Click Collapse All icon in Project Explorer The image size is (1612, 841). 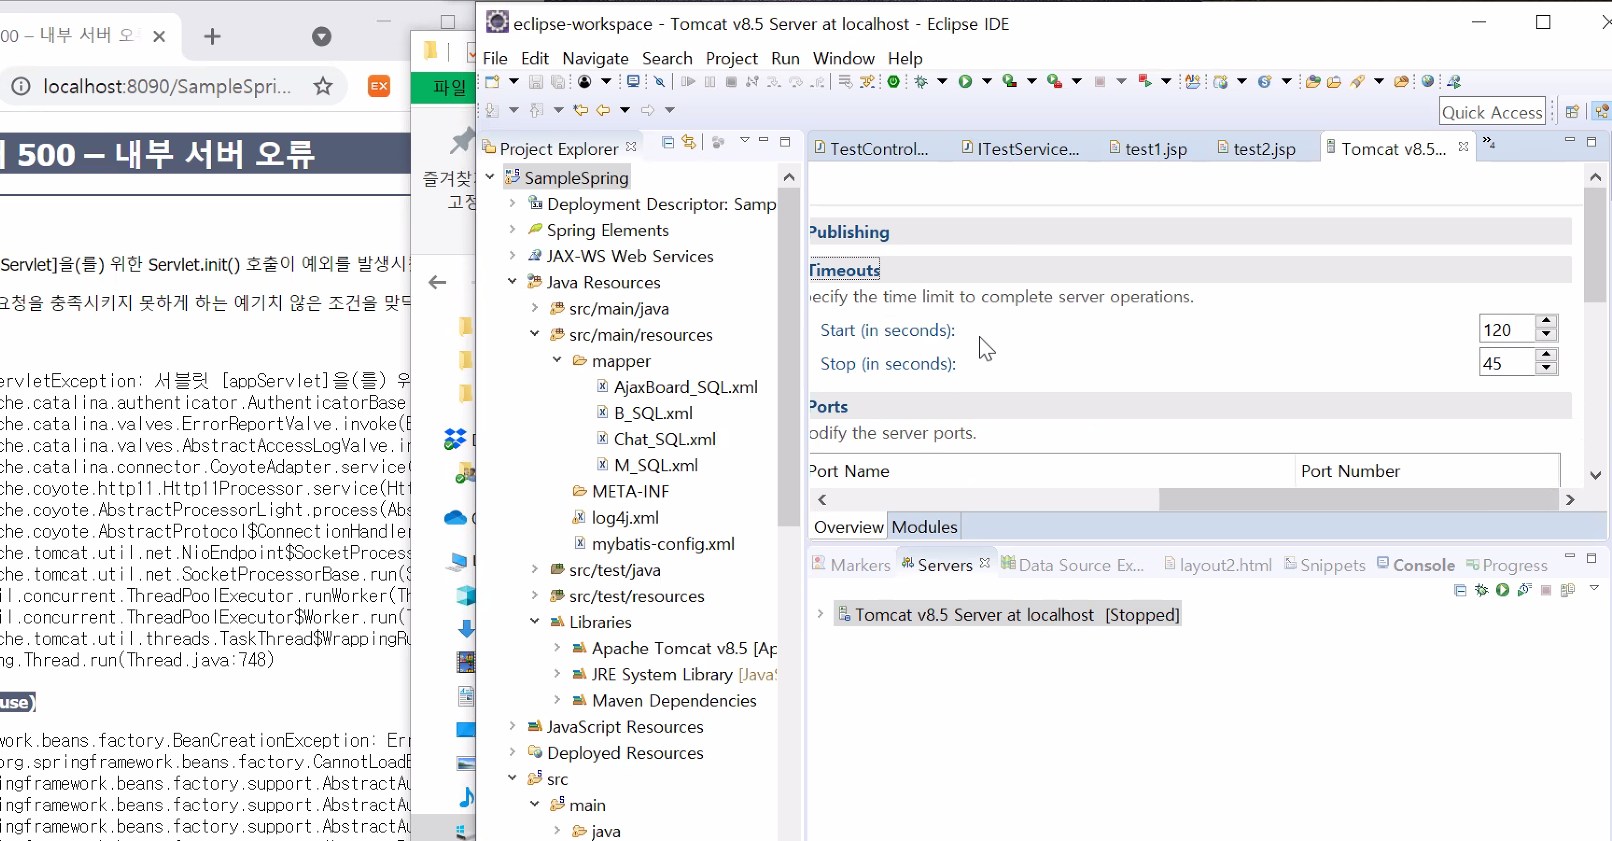668,142
